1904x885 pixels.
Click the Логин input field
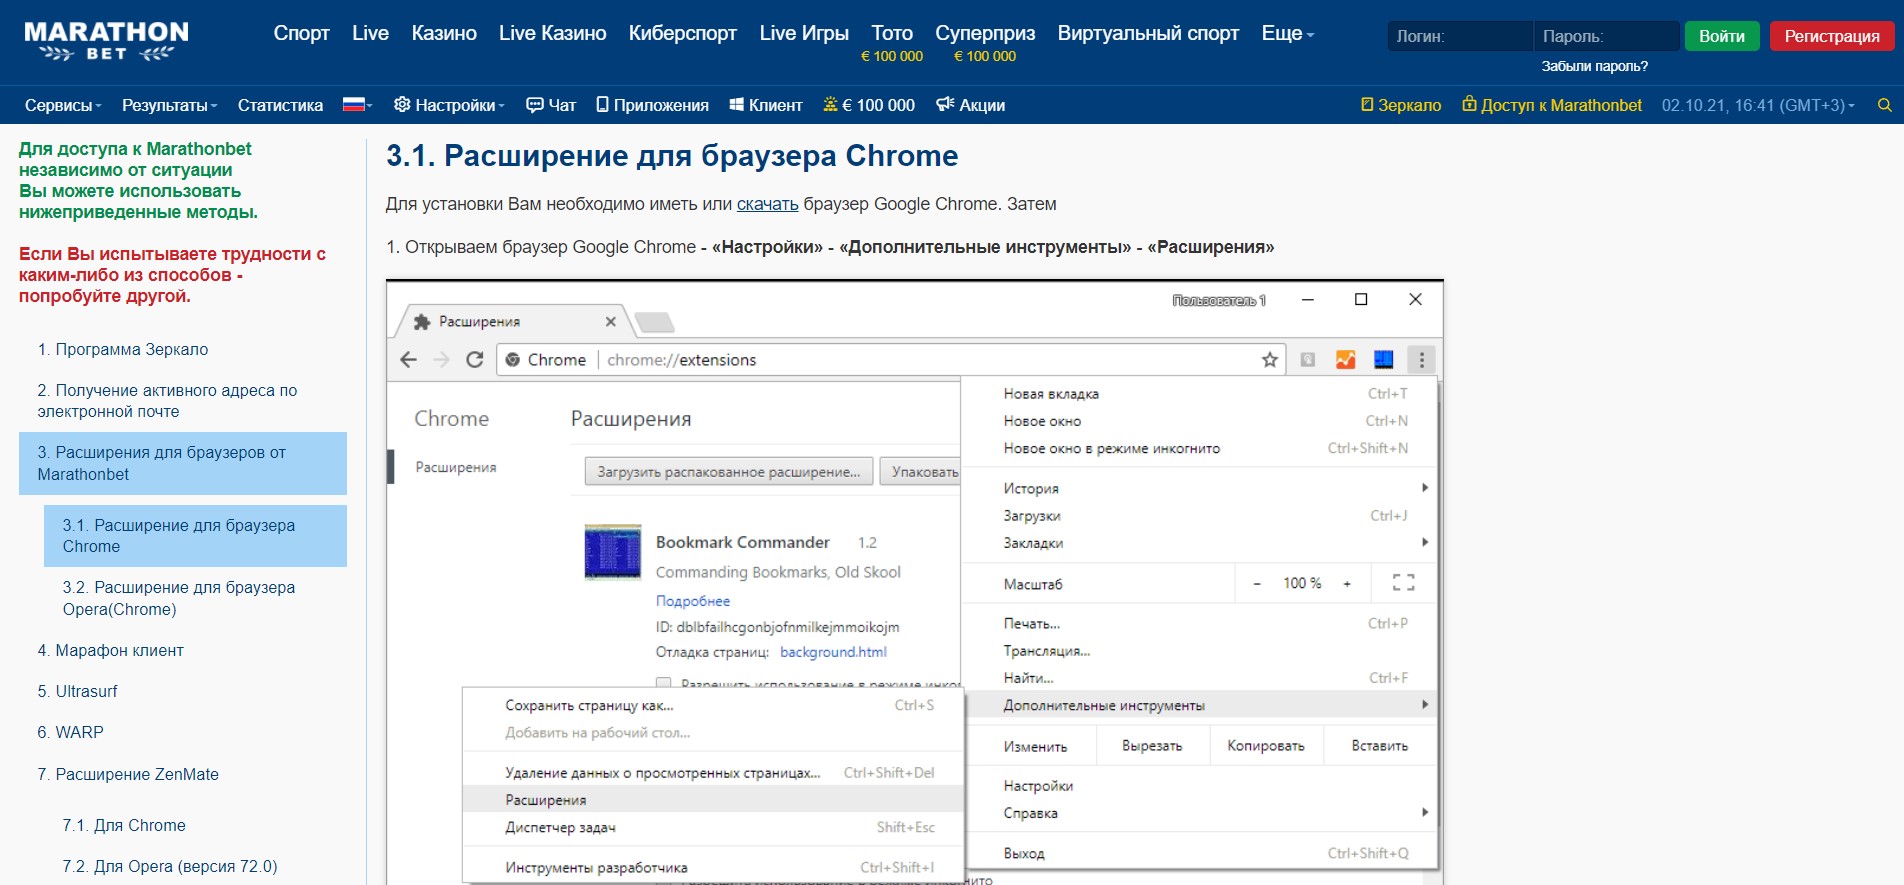1459,36
